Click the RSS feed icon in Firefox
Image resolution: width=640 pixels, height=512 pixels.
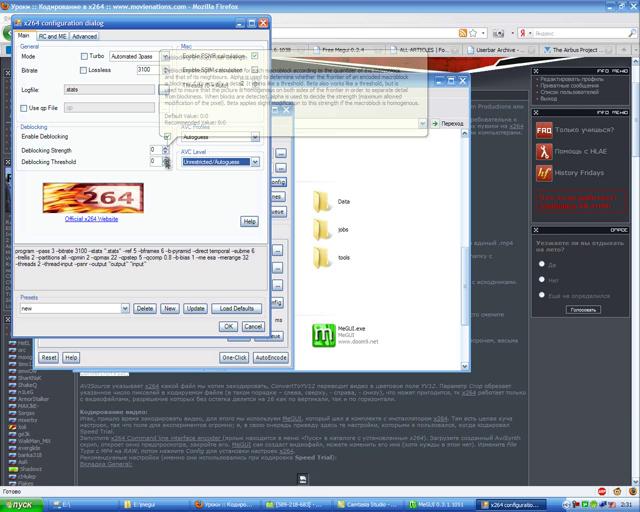pyautogui.click(x=462, y=33)
